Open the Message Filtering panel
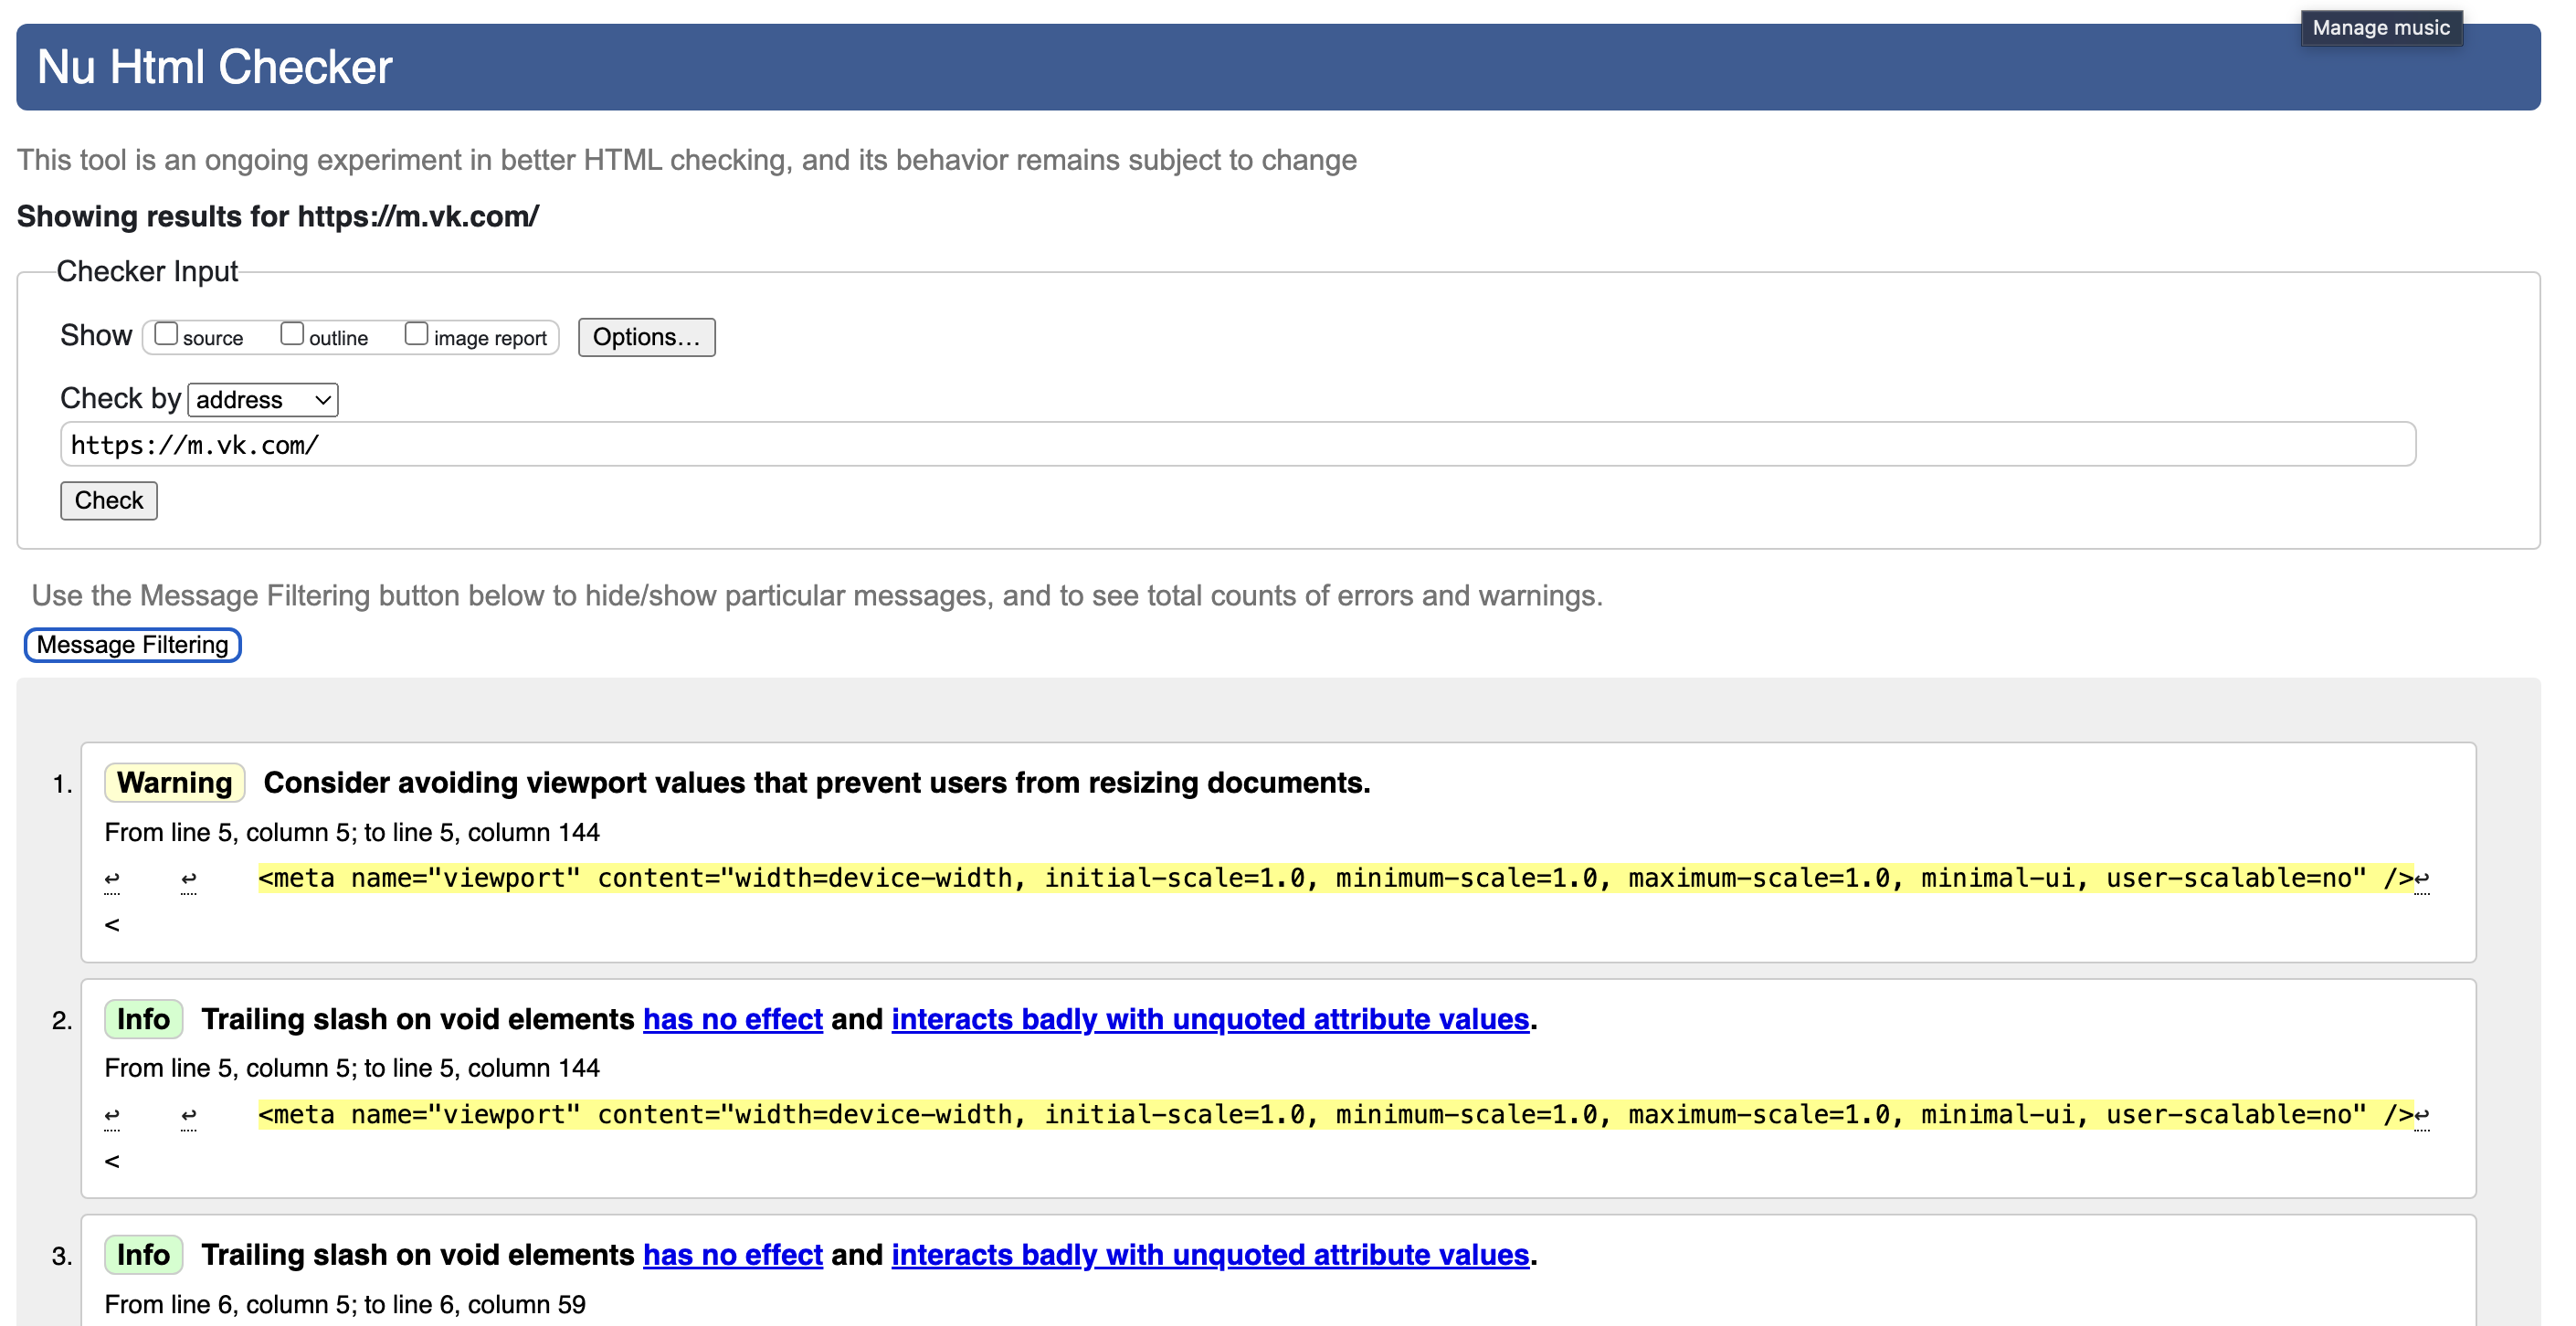2576x1326 pixels. [x=132, y=645]
